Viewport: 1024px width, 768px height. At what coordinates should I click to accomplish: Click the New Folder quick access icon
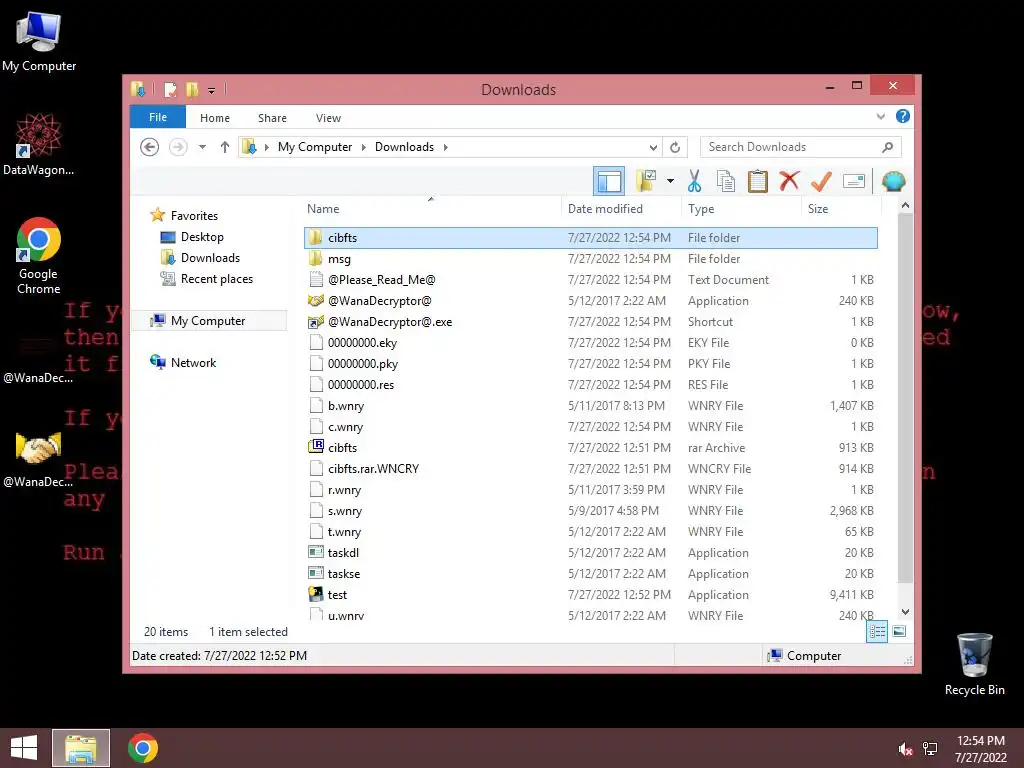tap(192, 89)
